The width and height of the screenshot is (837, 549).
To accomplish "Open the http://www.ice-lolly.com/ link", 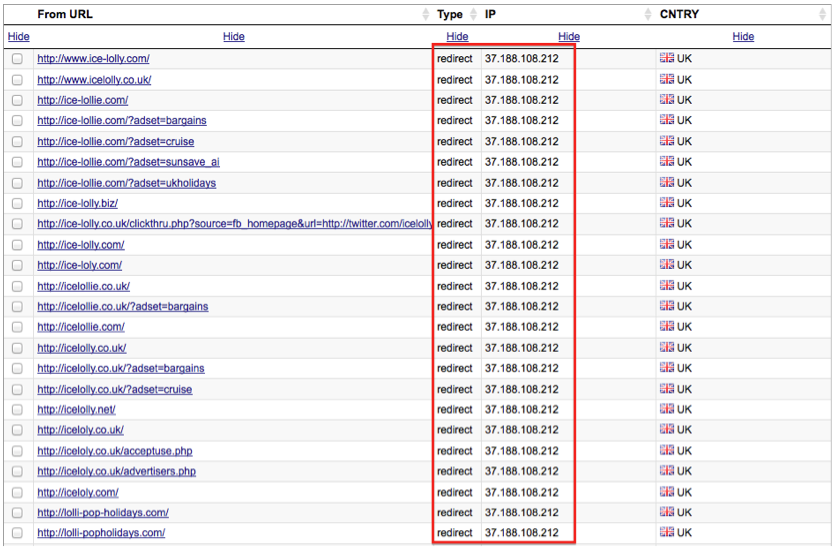I will point(93,59).
